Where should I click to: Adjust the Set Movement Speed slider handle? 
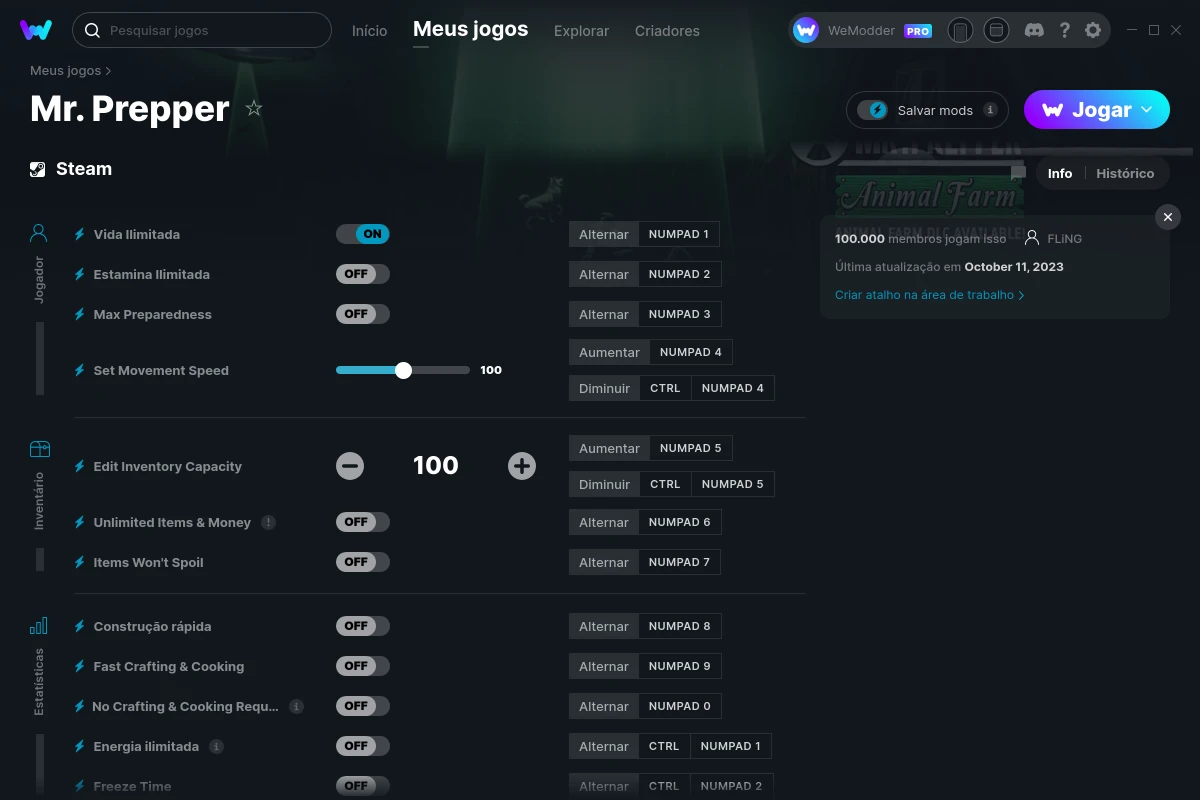point(403,370)
